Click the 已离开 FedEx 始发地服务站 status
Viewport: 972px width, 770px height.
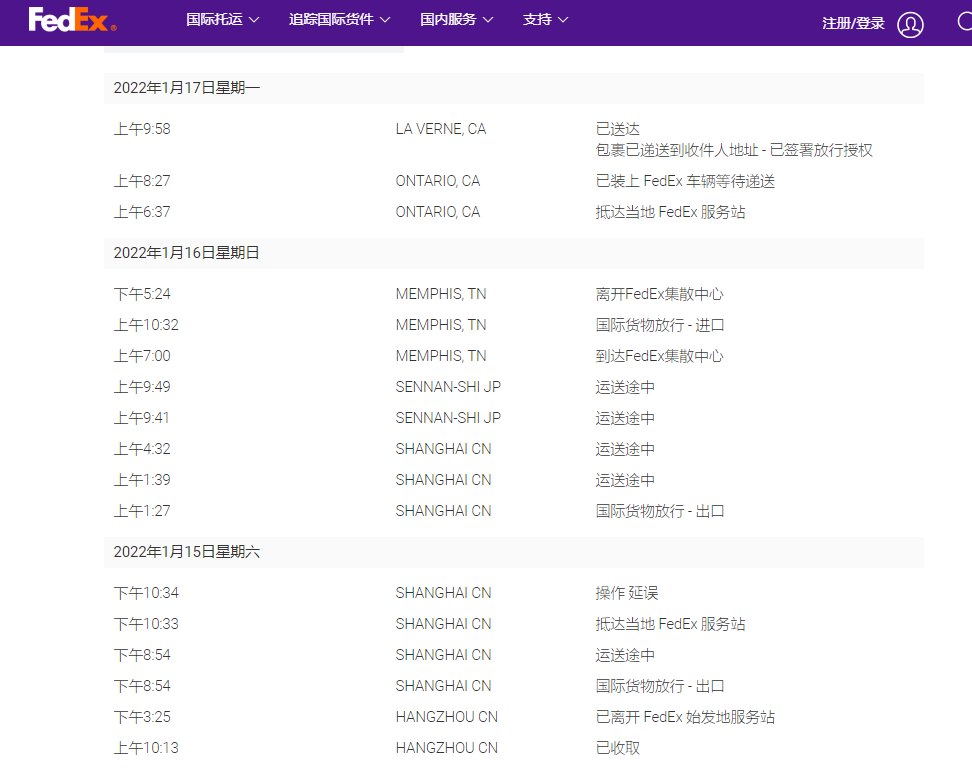pos(685,717)
